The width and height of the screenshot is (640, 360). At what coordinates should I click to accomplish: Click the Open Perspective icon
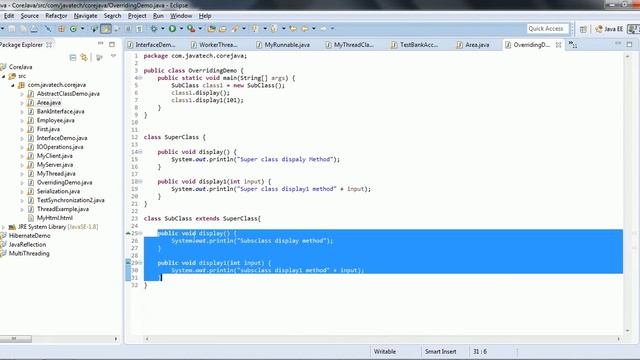point(583,29)
